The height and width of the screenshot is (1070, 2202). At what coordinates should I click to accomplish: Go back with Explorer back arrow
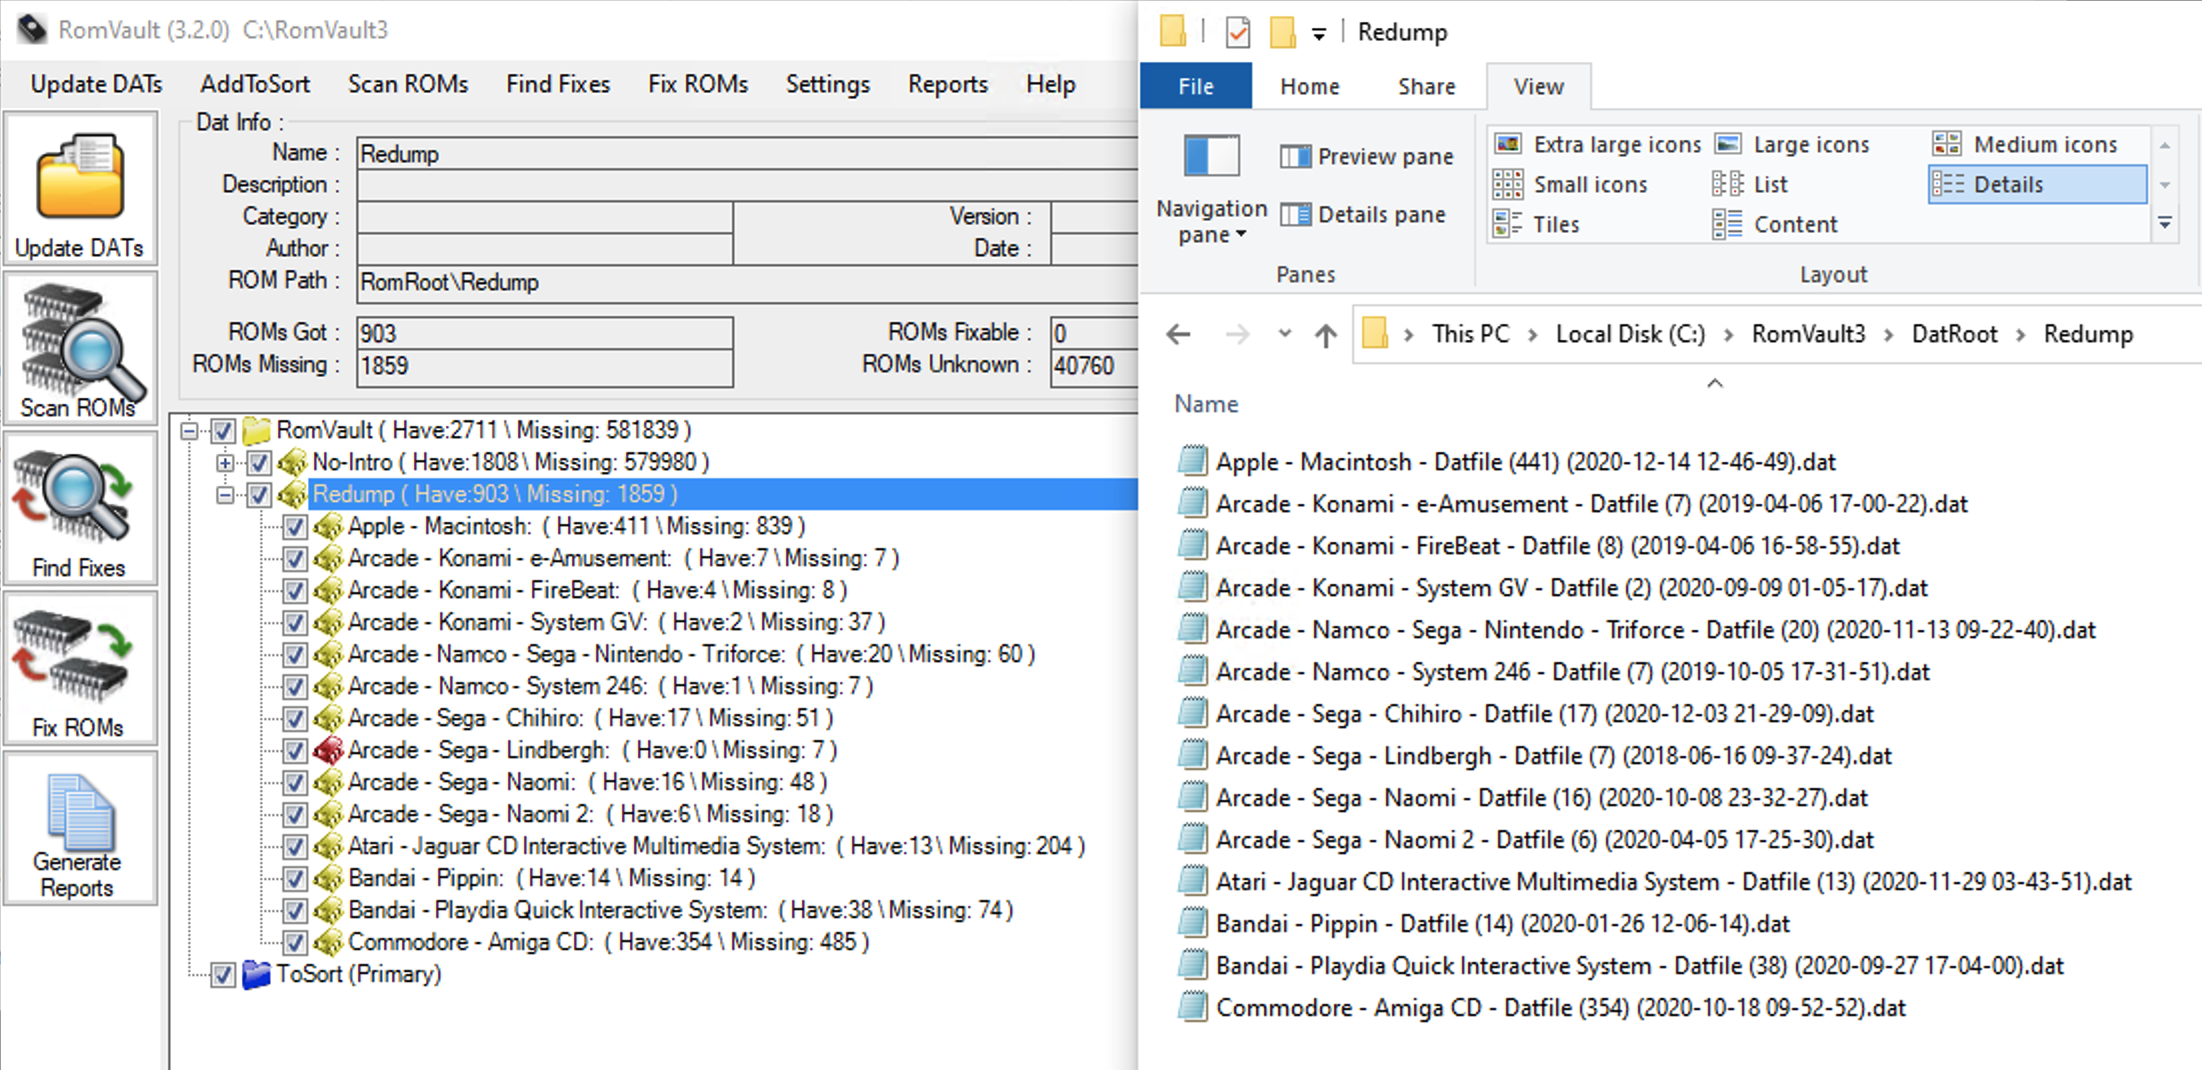[x=1179, y=334]
